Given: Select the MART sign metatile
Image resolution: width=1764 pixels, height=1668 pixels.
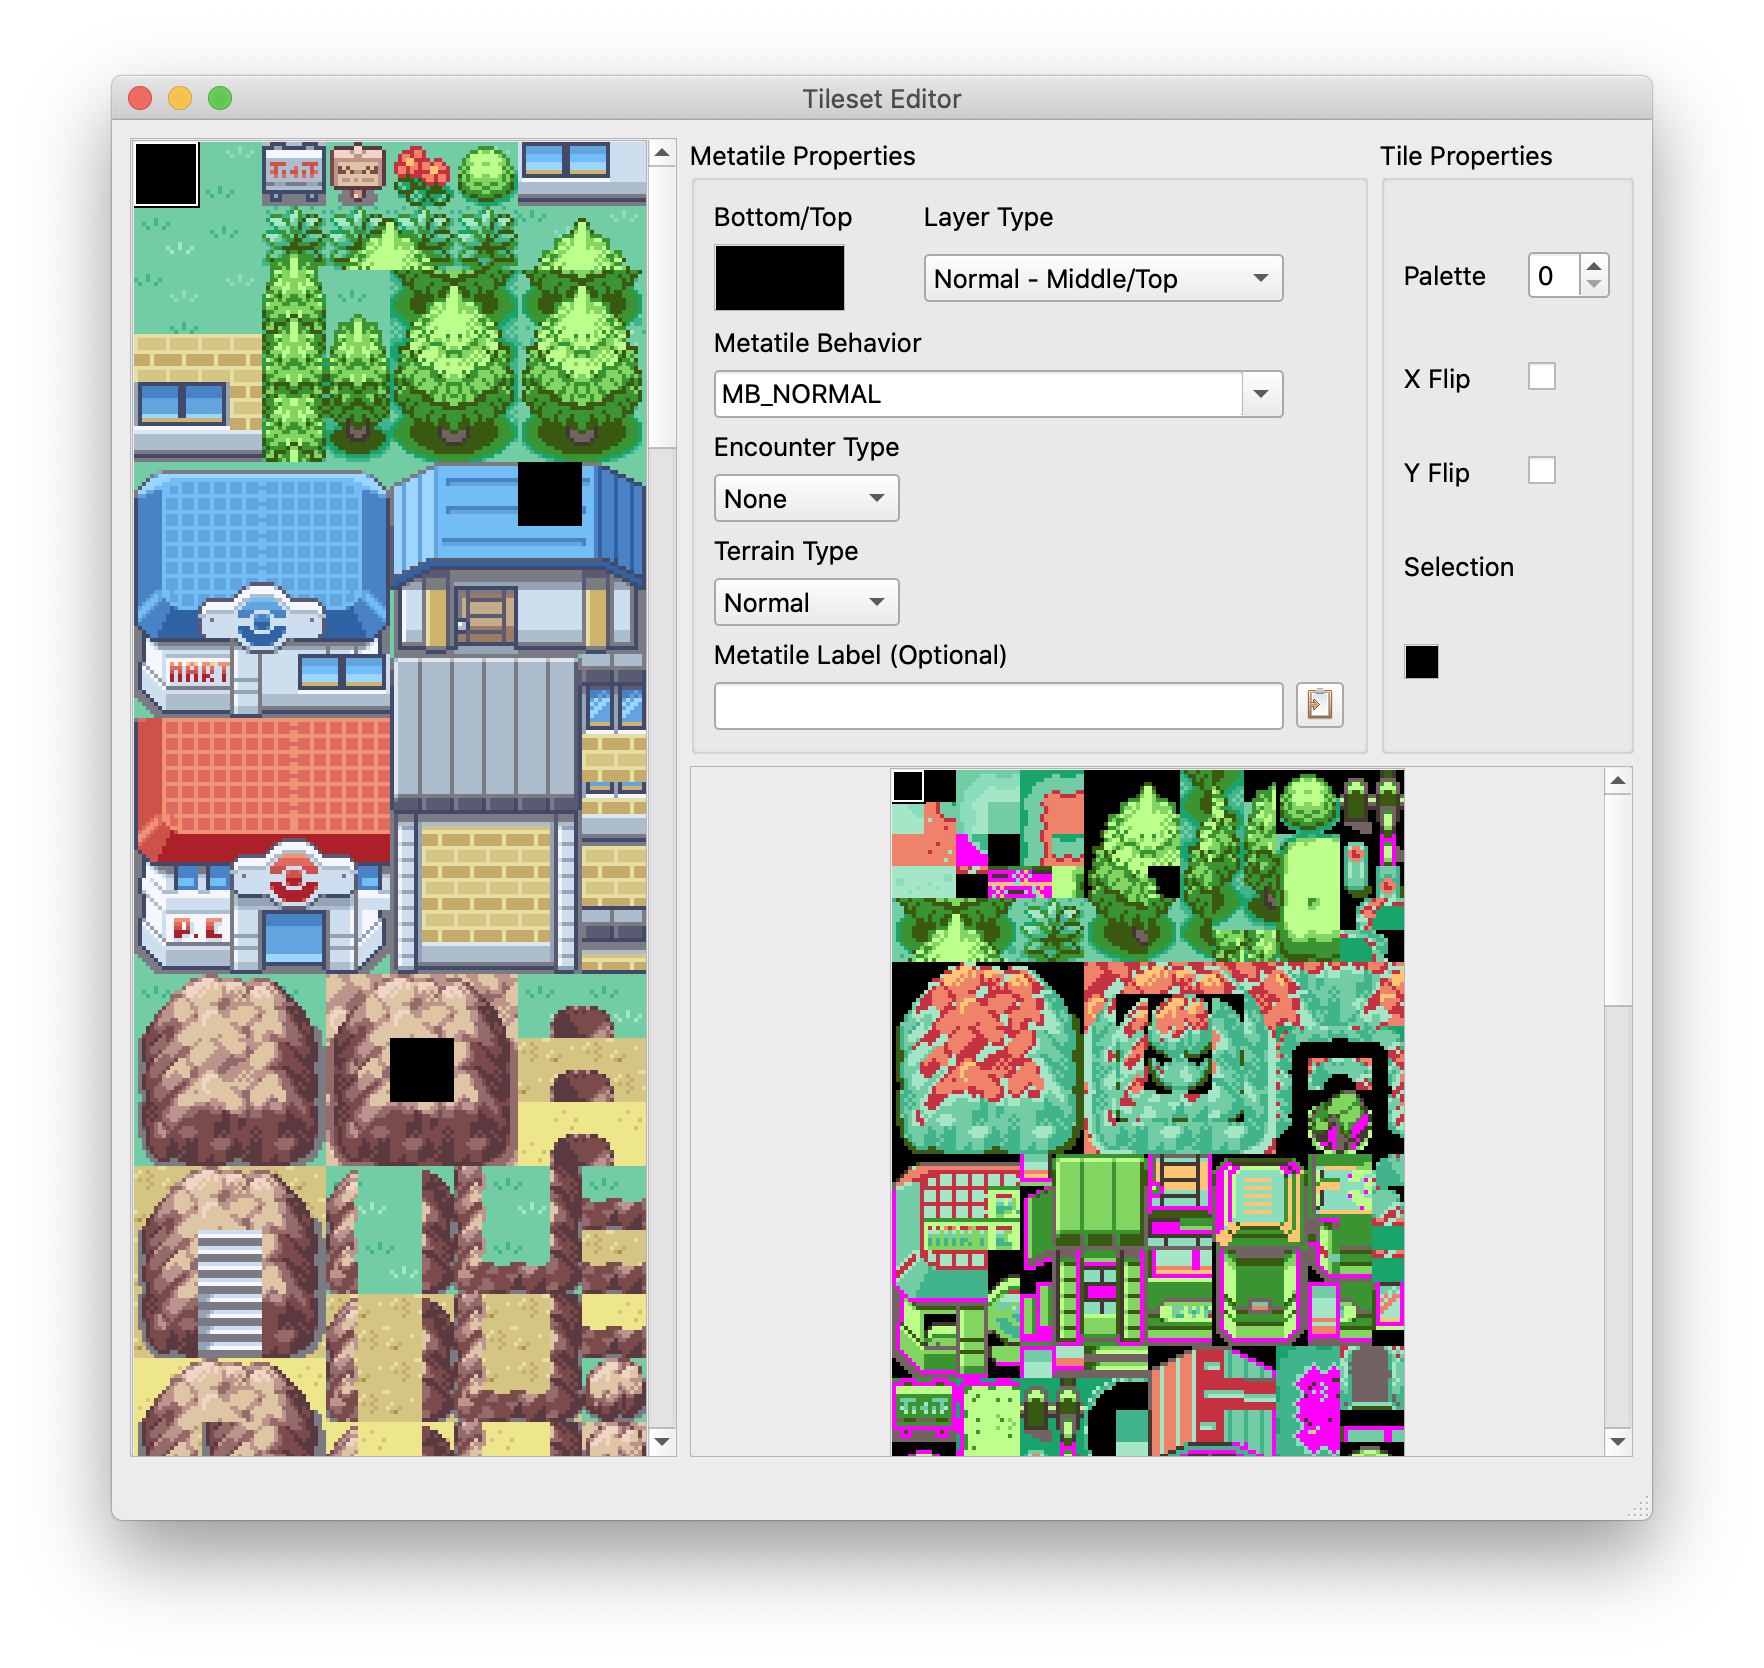Looking at the screenshot, I should click(x=197, y=672).
